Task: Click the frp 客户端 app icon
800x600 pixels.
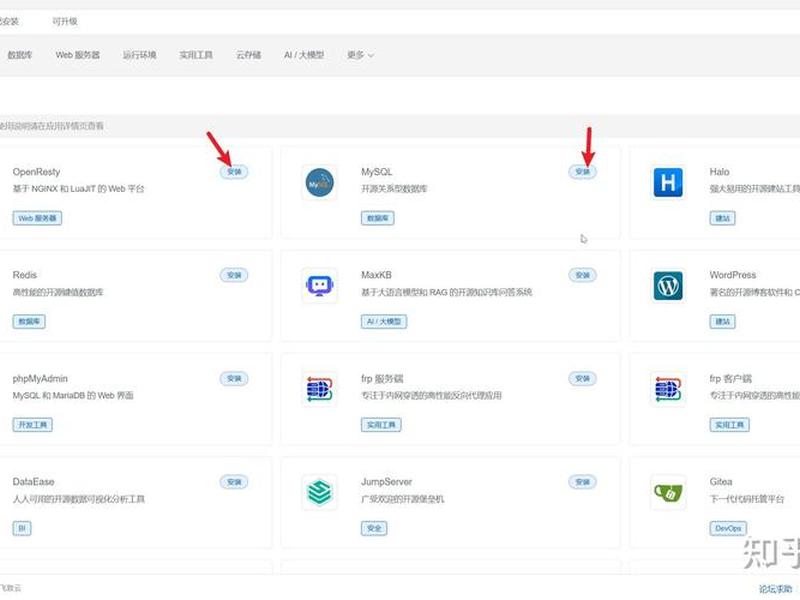Action: pyautogui.click(x=668, y=389)
